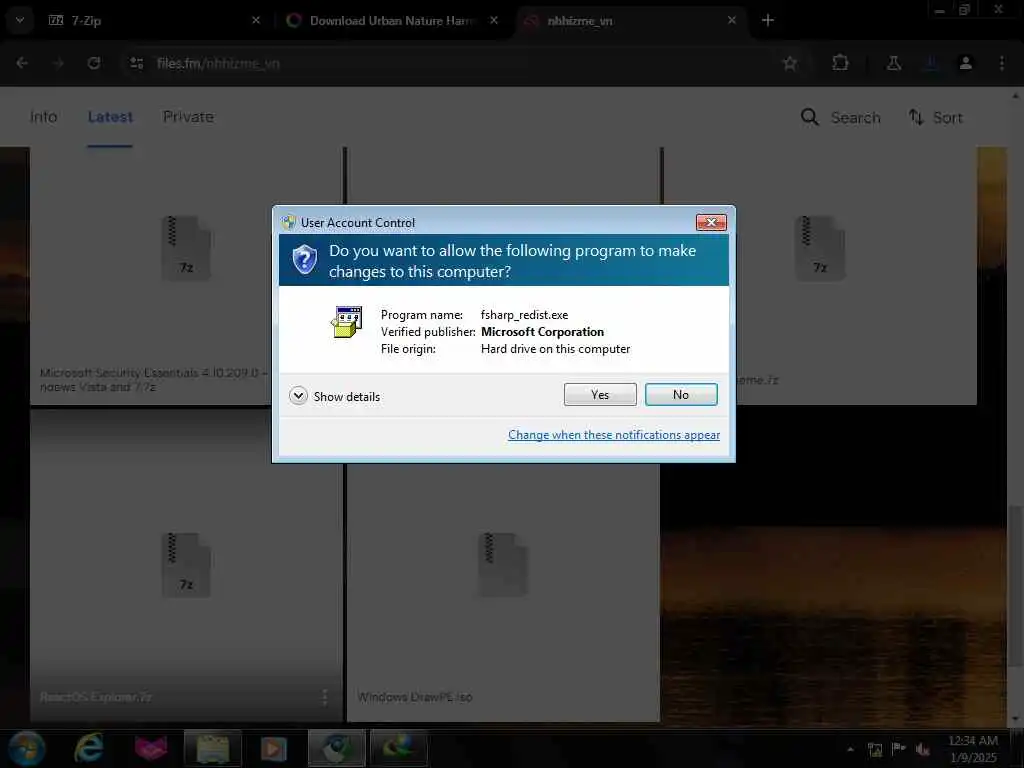Screen dimensions: 1024x768
Task: Open browser extensions puzzle icon
Action: coord(840,63)
